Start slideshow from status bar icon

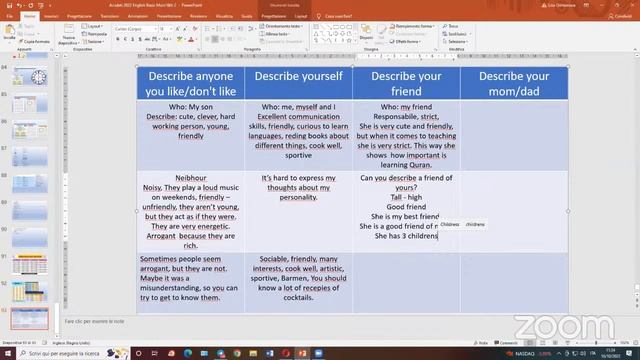568,343
